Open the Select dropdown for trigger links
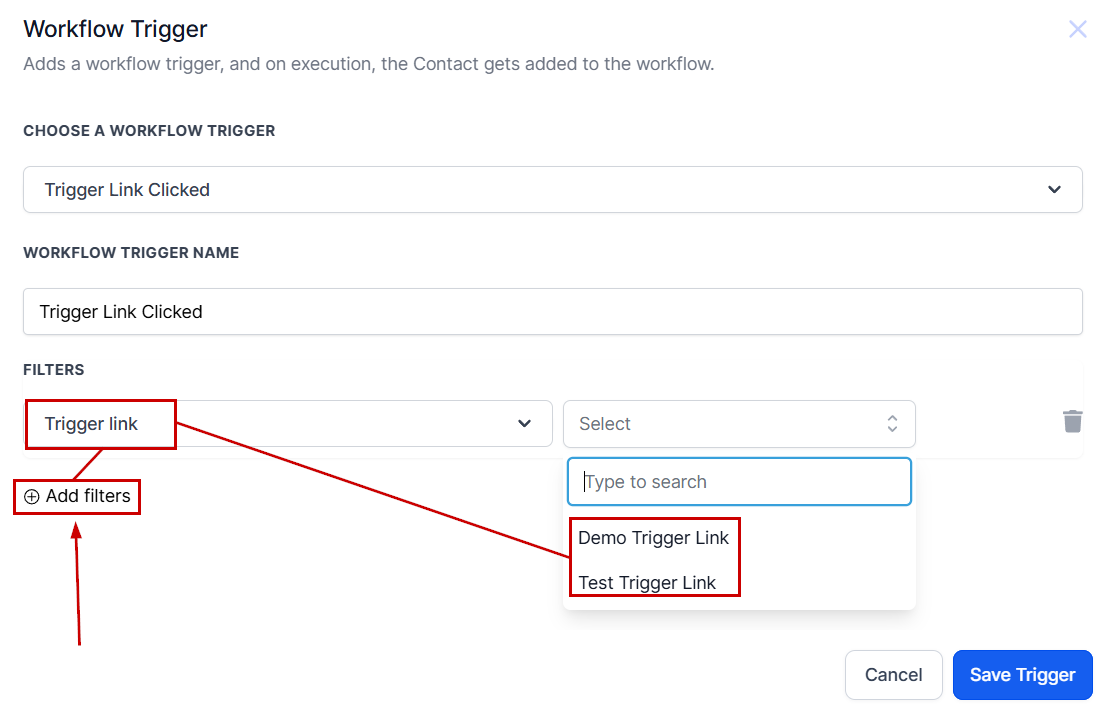Screen dimensions: 1113x705 tap(740, 423)
